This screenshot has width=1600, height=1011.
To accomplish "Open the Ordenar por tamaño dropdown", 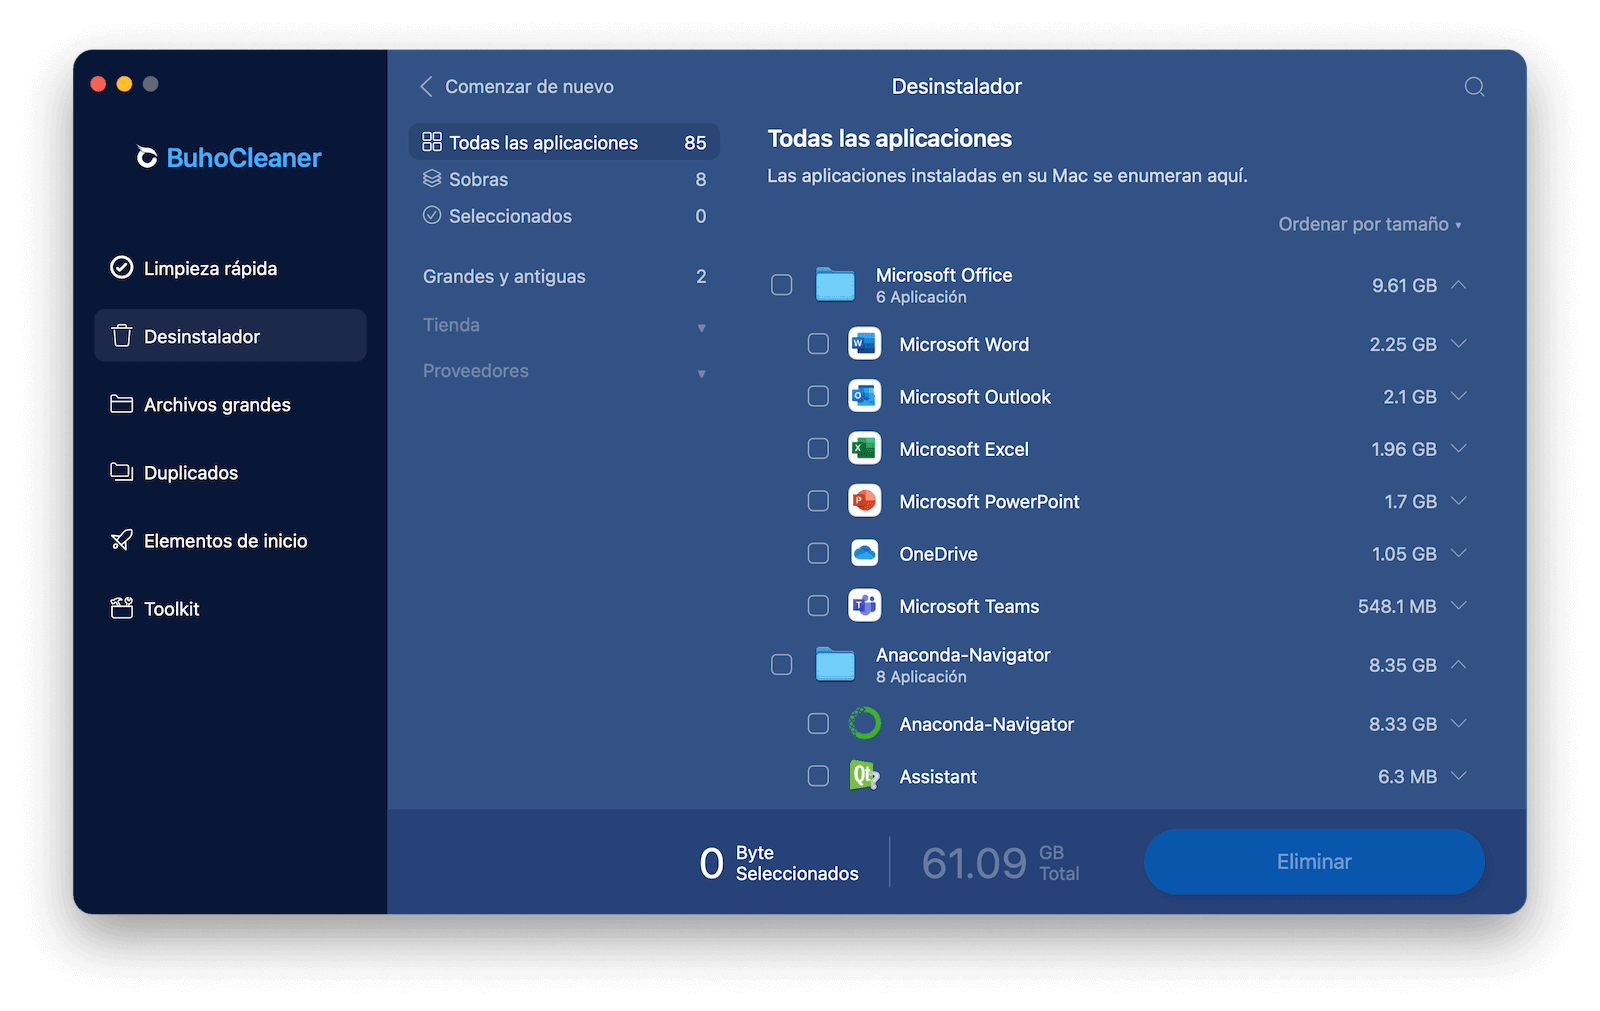I will (x=1370, y=224).
